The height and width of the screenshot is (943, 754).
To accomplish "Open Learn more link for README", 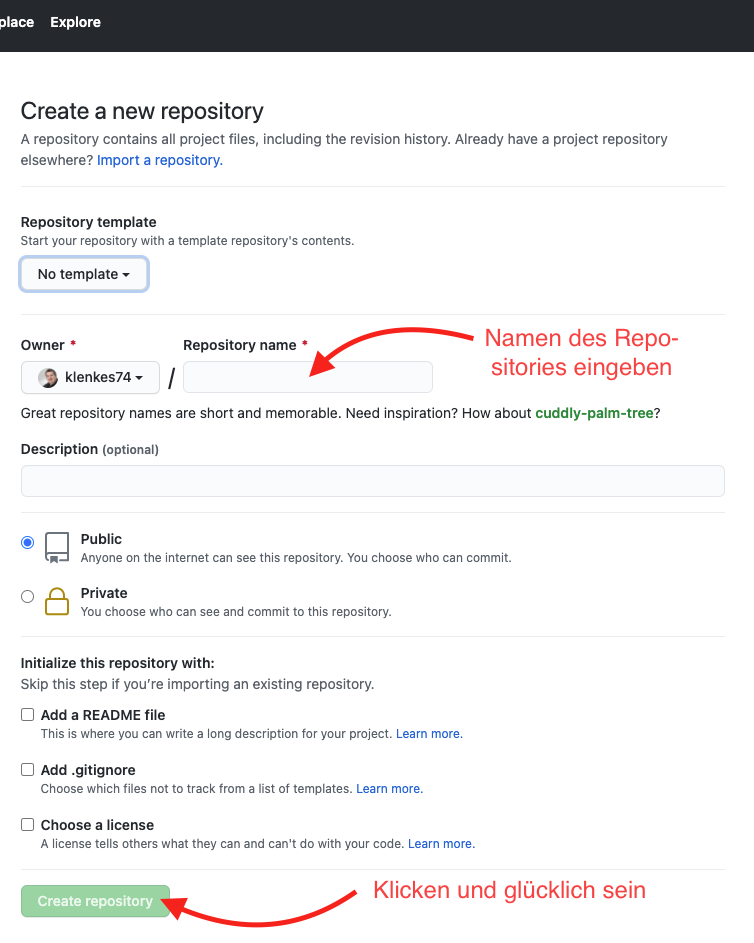I will [x=429, y=734].
